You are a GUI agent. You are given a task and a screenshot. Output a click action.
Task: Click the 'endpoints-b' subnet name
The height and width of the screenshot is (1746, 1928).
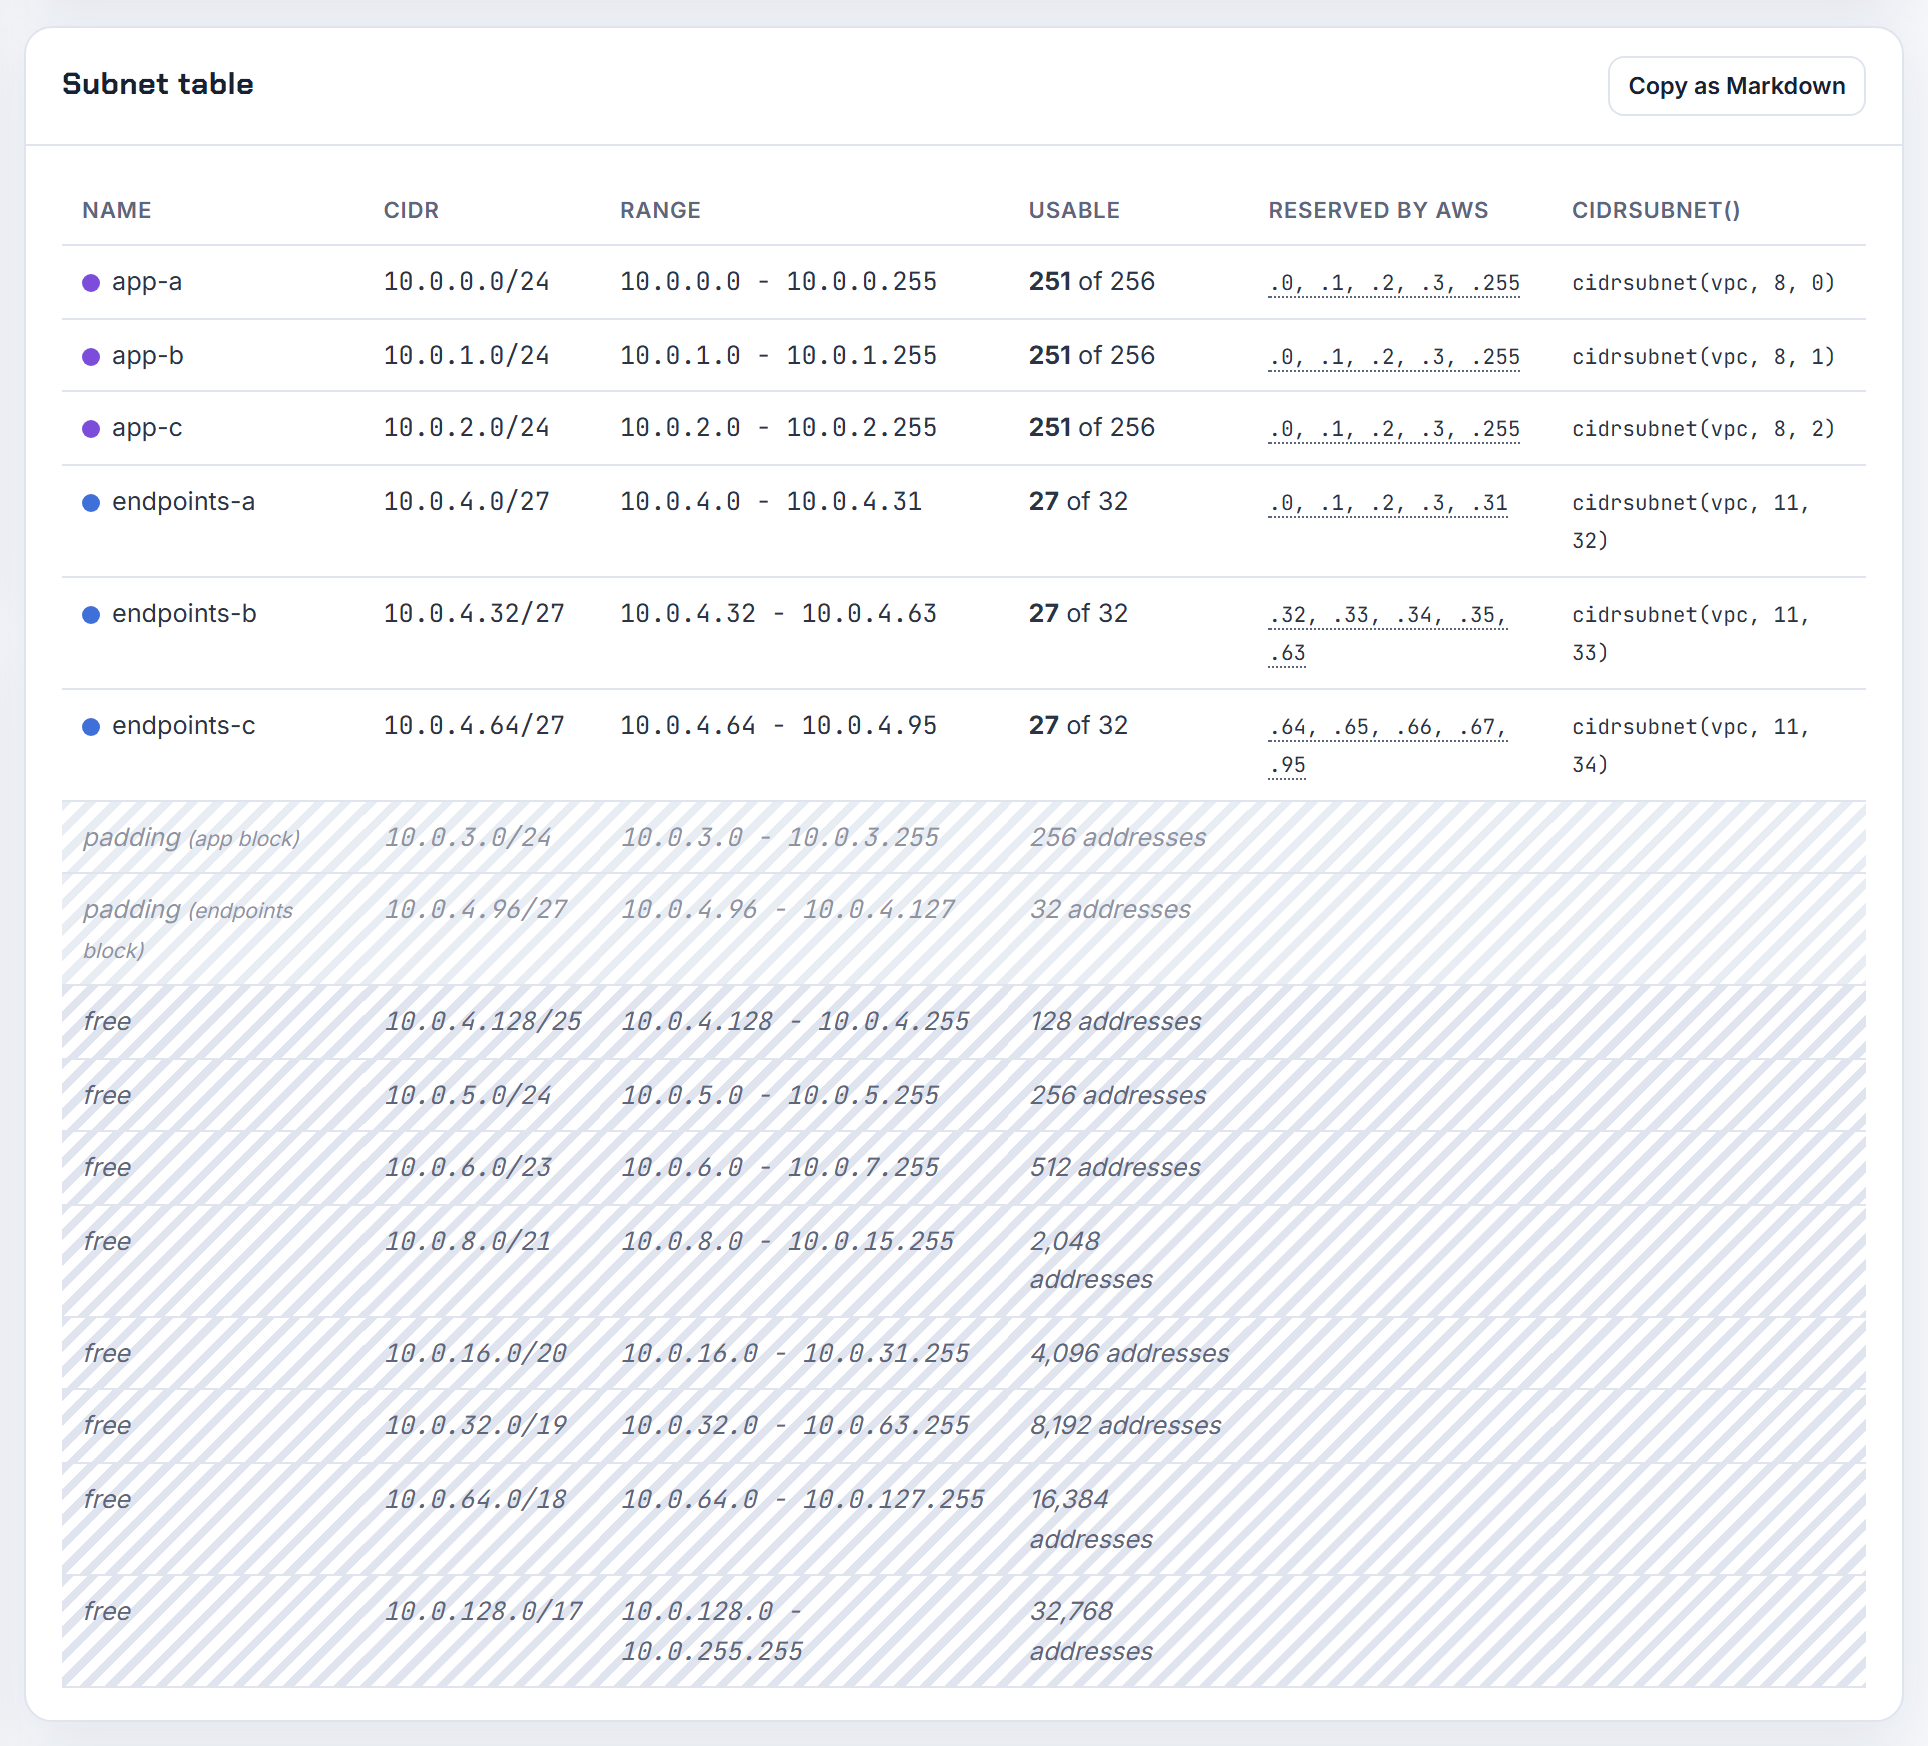point(184,614)
